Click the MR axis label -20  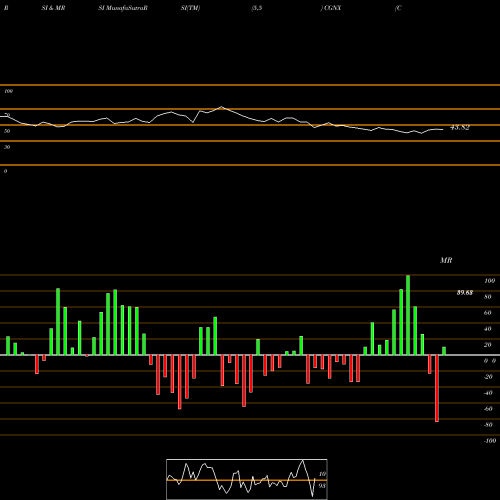(488, 377)
